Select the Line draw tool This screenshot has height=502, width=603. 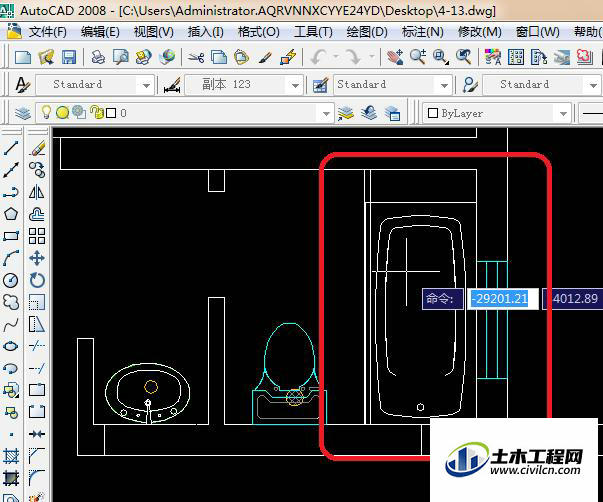[x=11, y=148]
